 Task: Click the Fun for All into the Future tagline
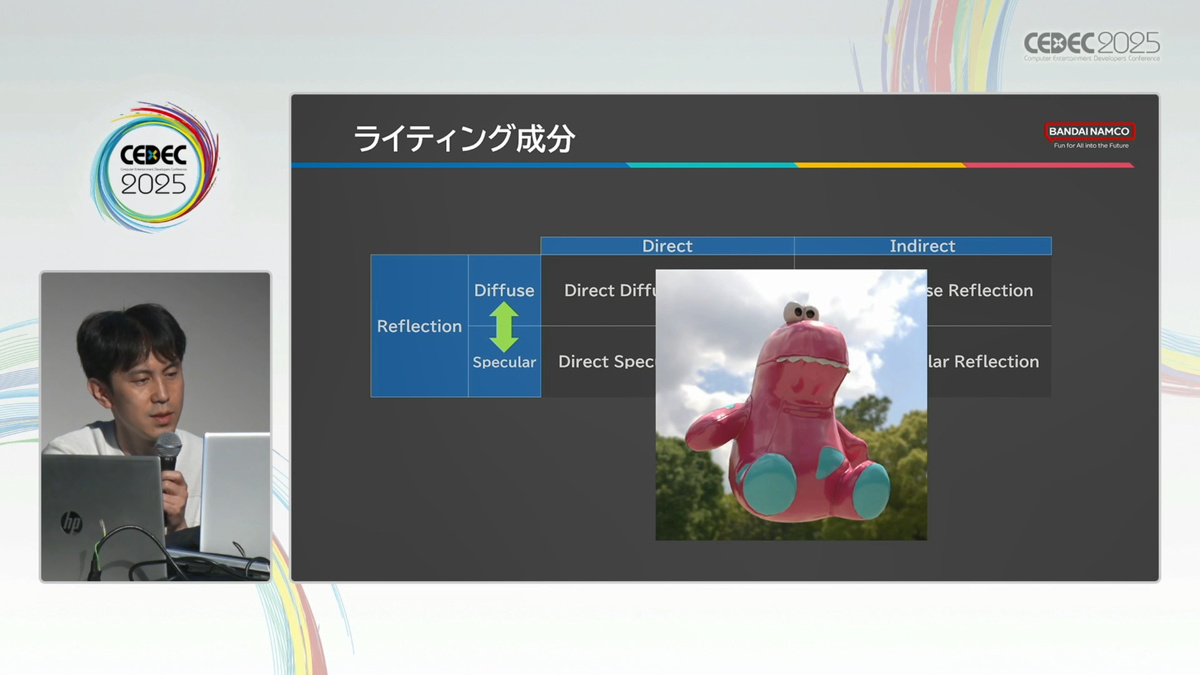pyautogui.click(x=1091, y=146)
